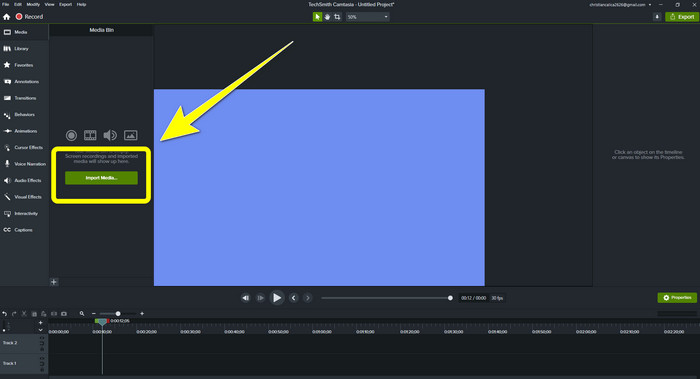Open the Cursor Effects tab
700x379 pixels.
(24, 148)
